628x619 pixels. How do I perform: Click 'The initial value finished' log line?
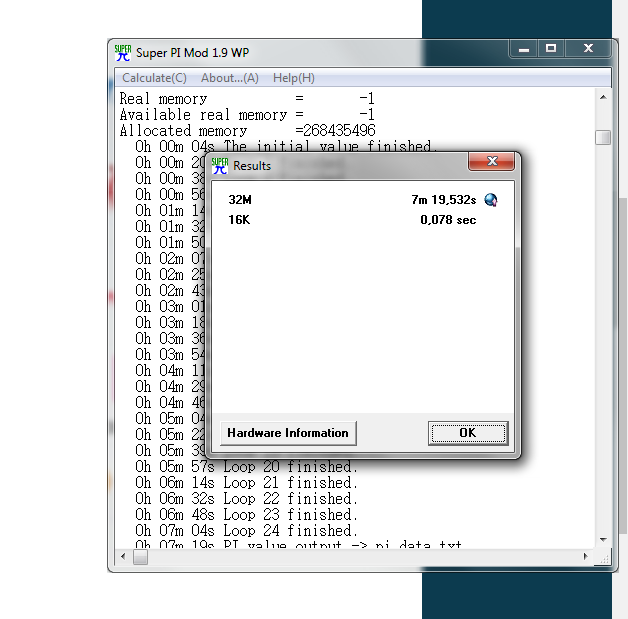pos(286,147)
